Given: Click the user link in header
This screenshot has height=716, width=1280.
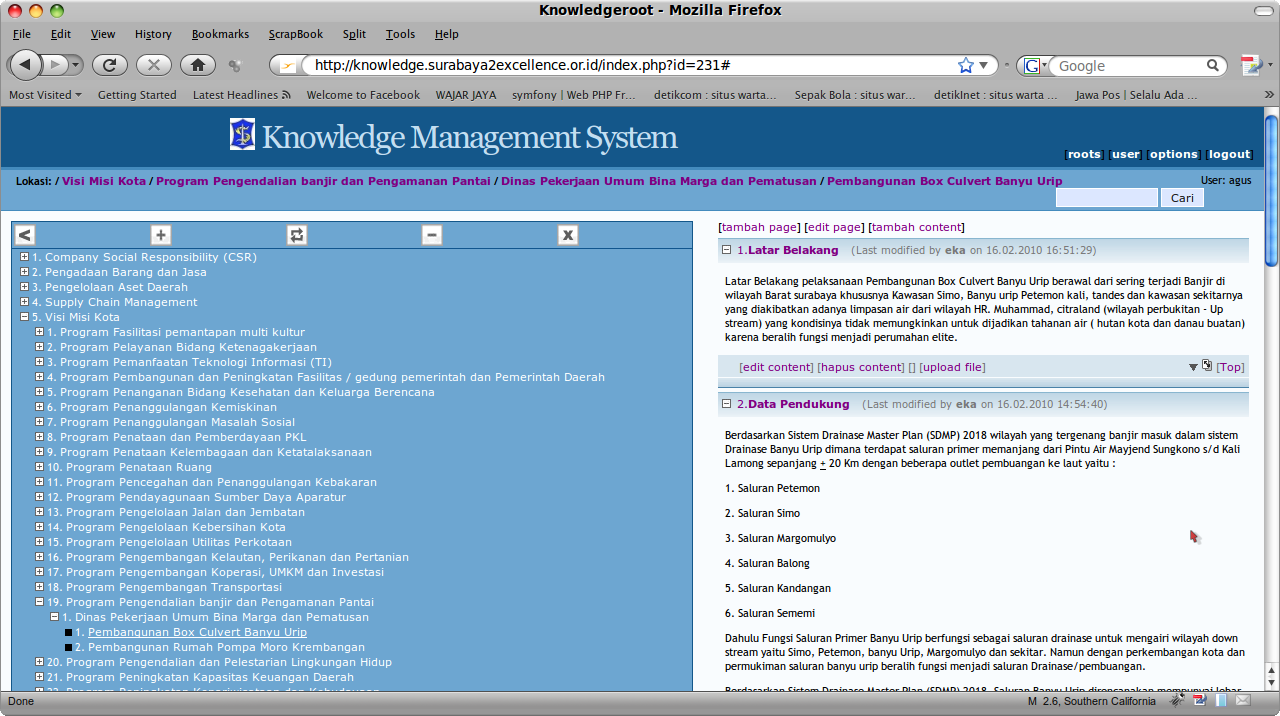Looking at the screenshot, I should (1126, 154).
